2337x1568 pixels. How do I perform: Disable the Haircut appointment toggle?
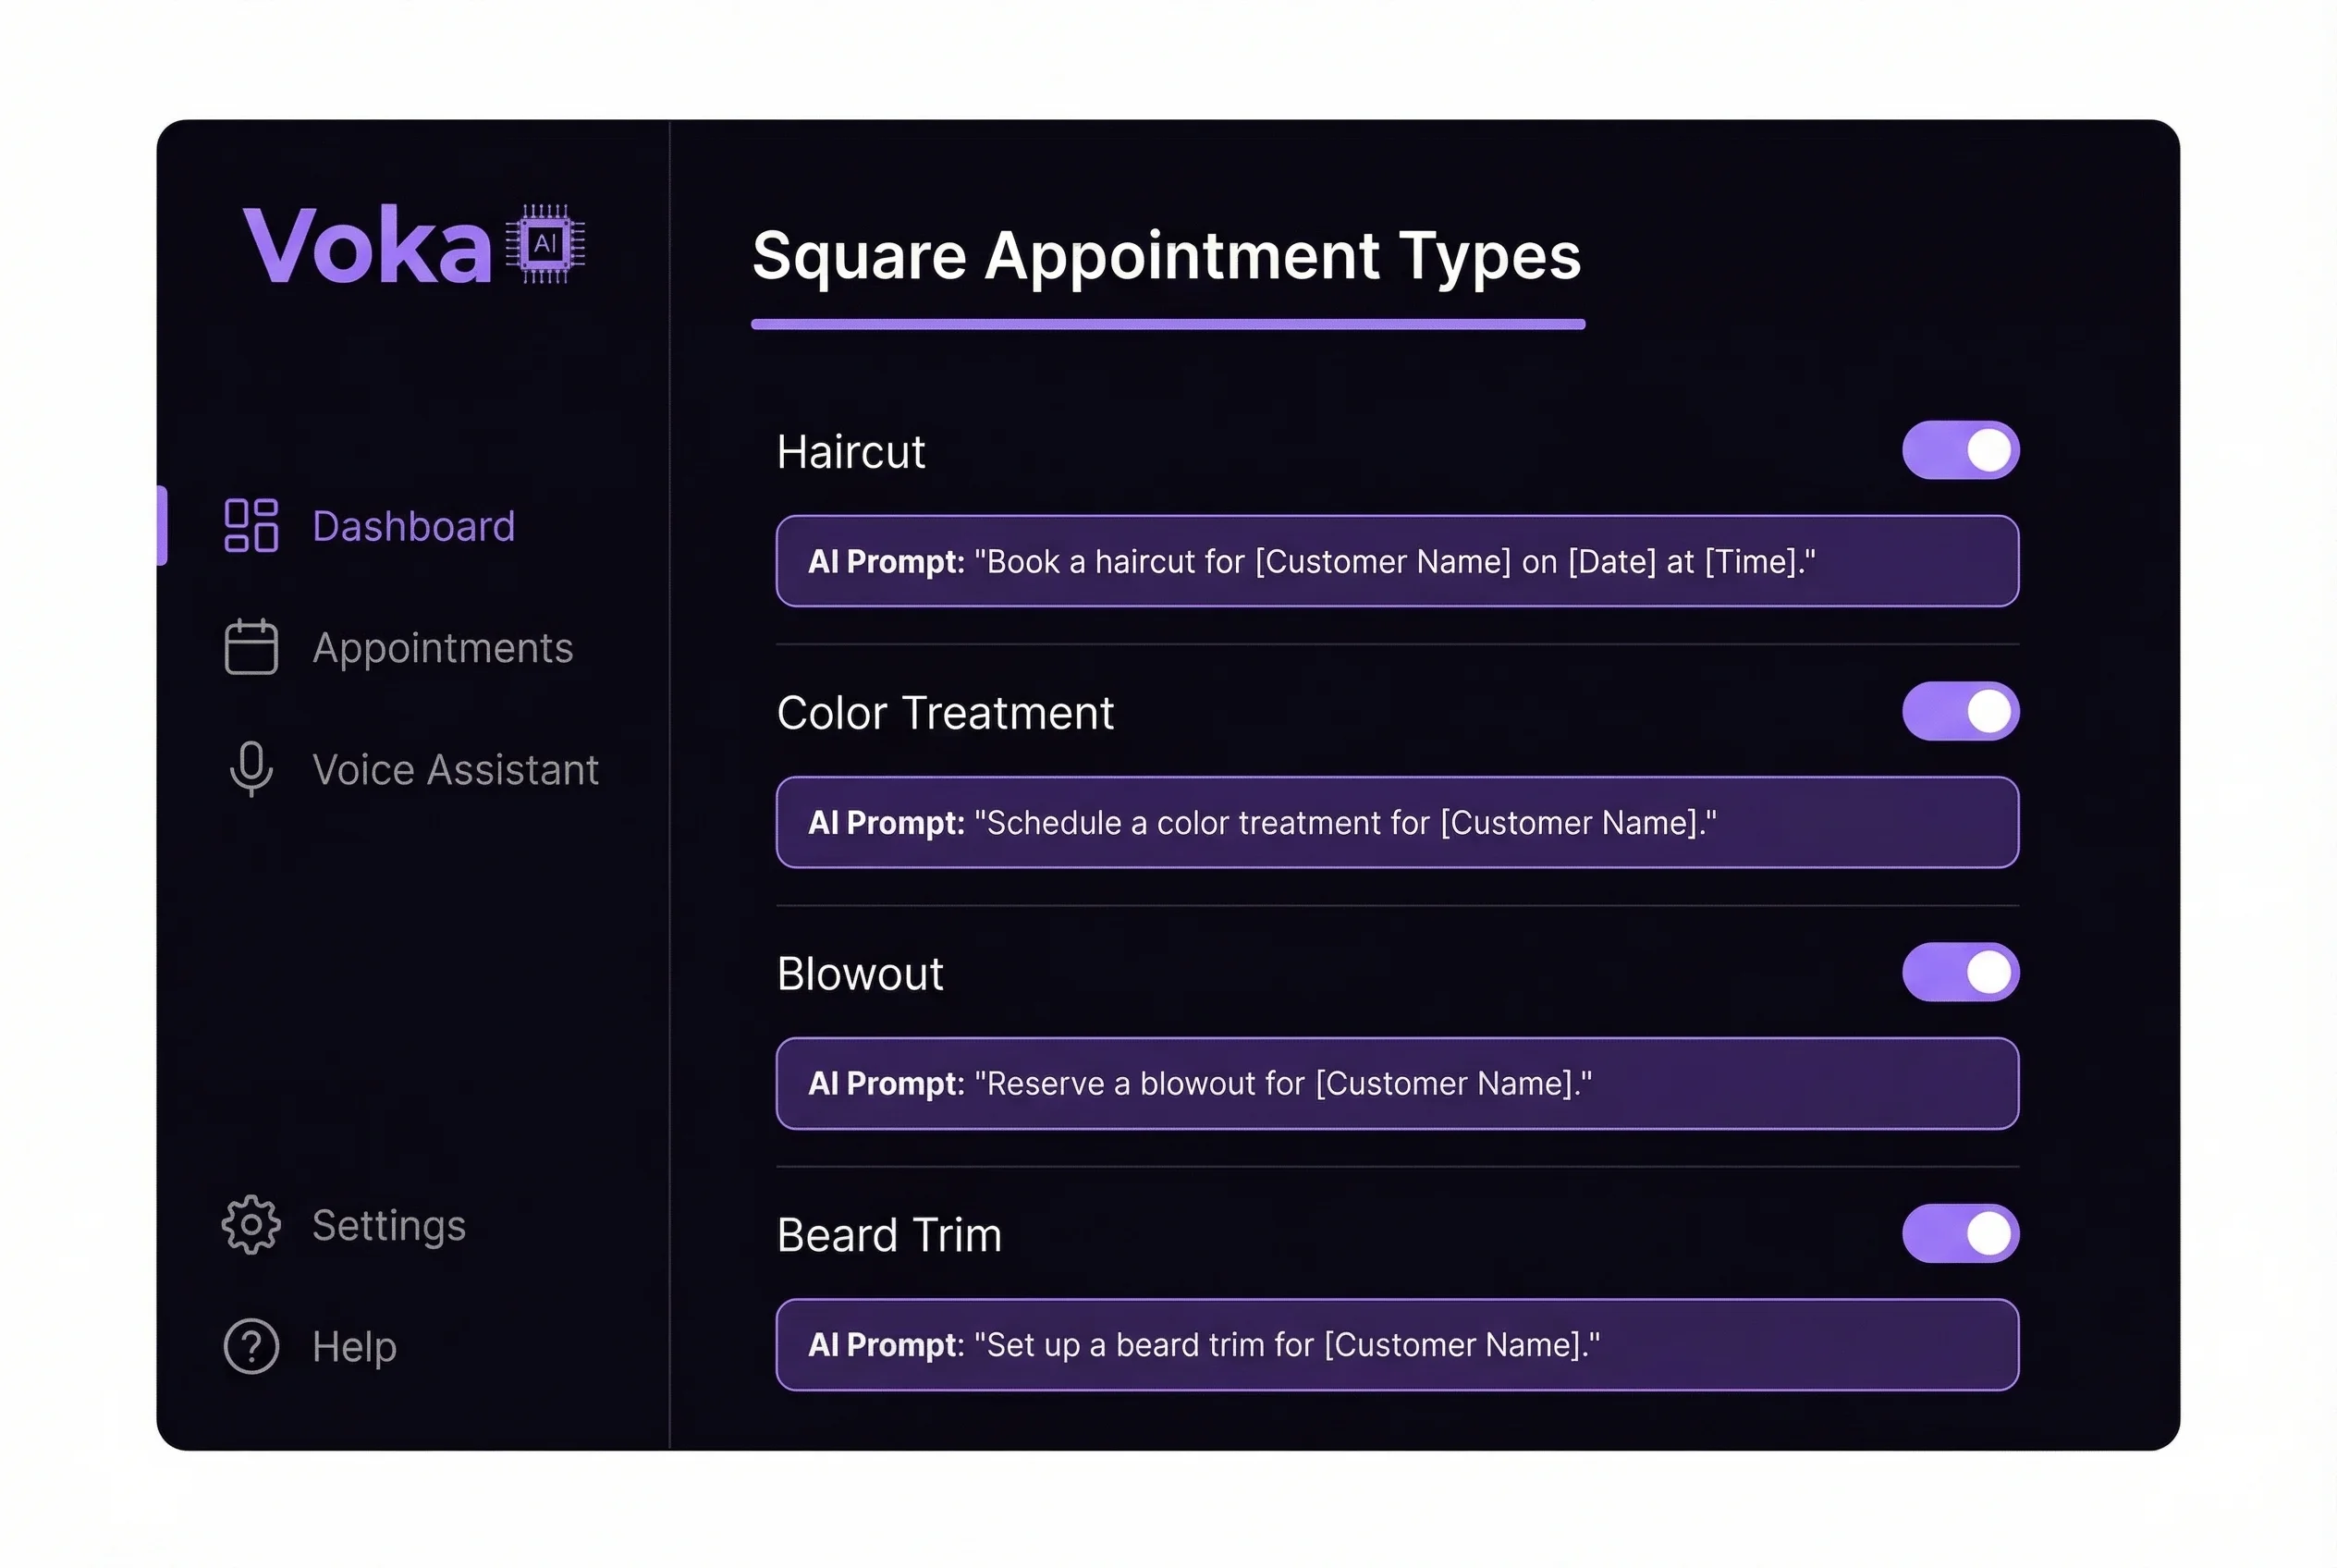click(x=1960, y=450)
